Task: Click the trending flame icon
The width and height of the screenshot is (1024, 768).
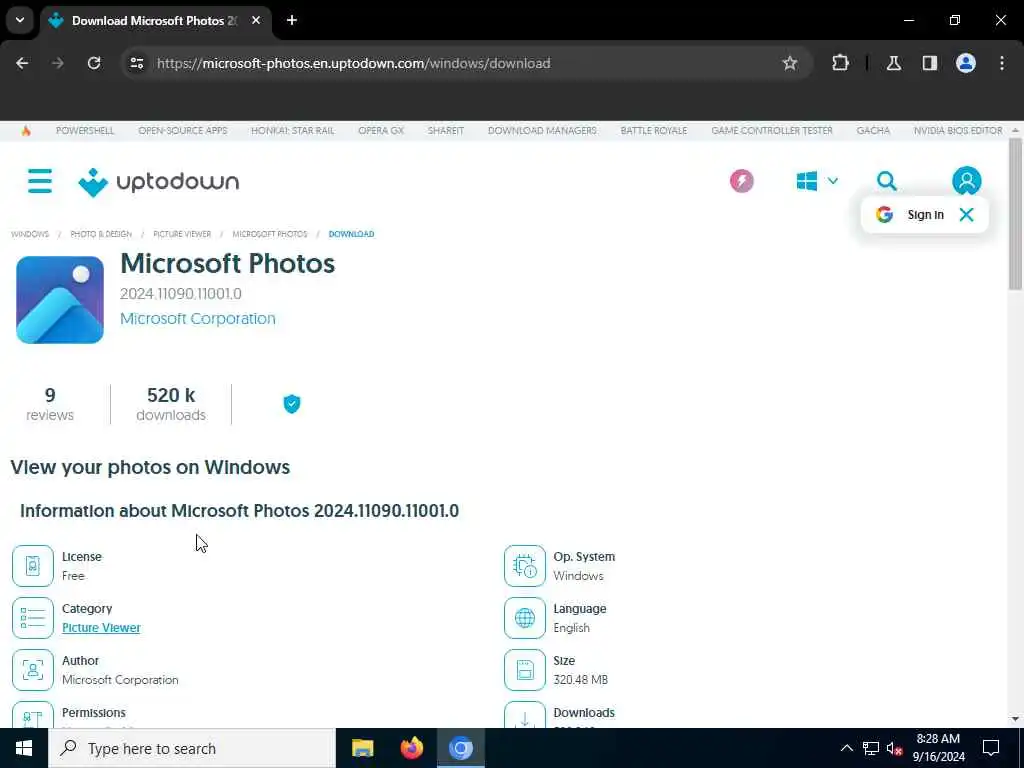Action: click(26, 131)
